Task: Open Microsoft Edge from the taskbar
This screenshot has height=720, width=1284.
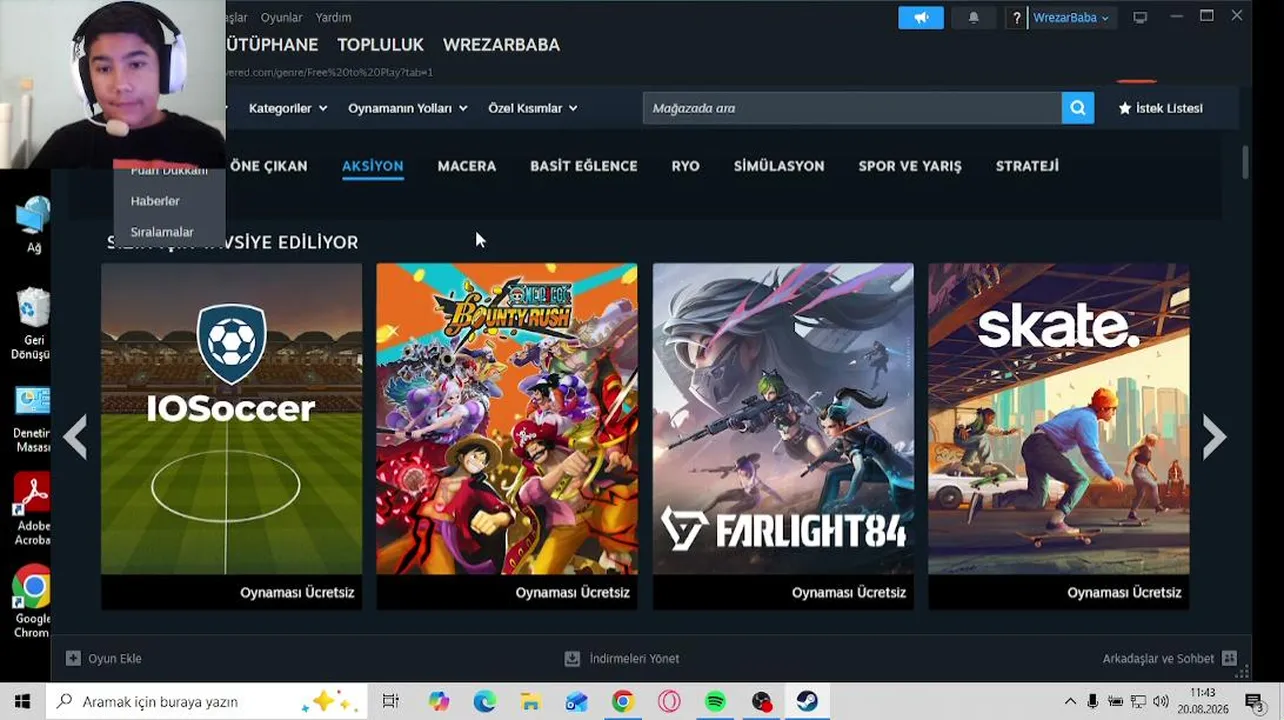Action: pos(485,701)
